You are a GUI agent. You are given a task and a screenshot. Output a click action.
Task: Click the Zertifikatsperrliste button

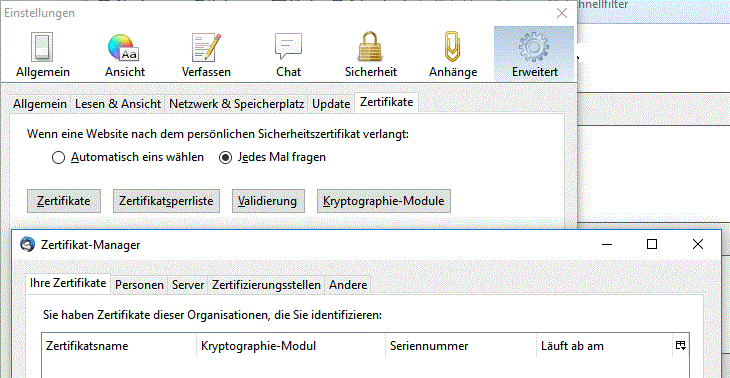pos(166,201)
